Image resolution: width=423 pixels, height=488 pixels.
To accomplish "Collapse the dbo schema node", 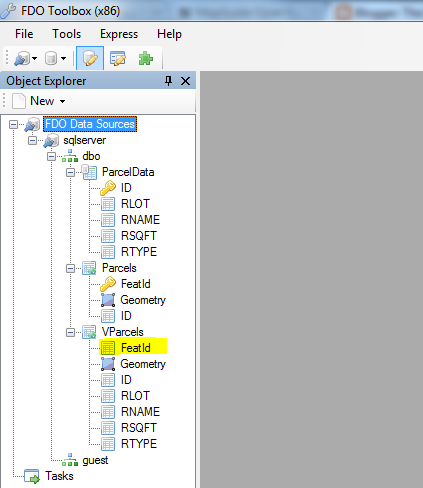I will (51, 156).
